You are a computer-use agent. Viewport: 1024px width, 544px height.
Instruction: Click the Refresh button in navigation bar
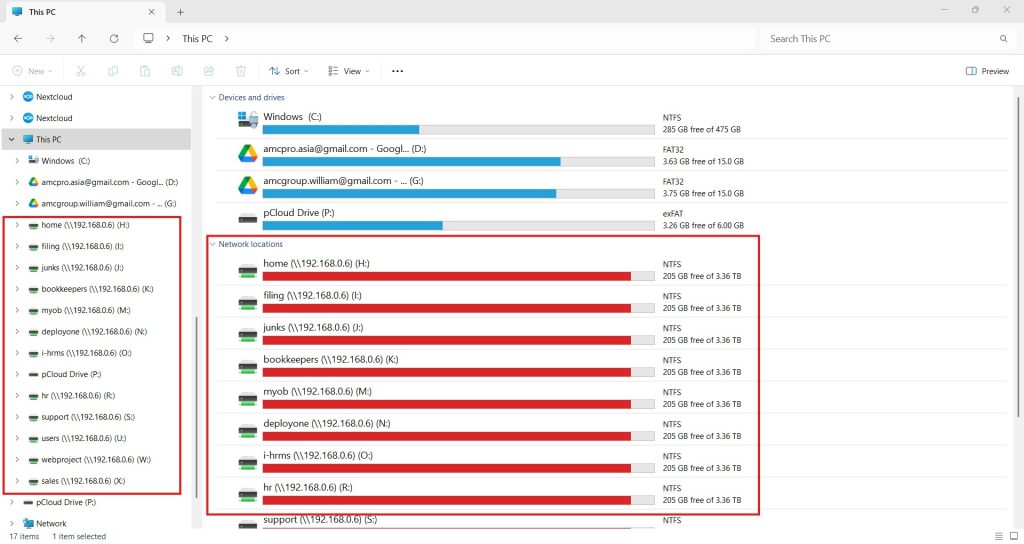114,38
